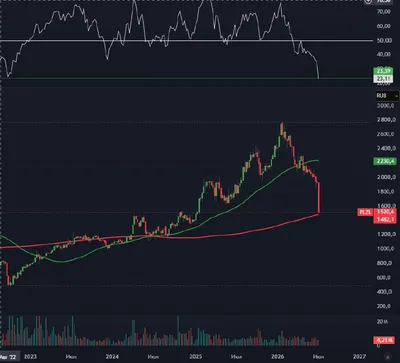The width and height of the screenshot is (400, 363).
Task: Click the auto-scale button at bottom right
Action: (387, 356)
